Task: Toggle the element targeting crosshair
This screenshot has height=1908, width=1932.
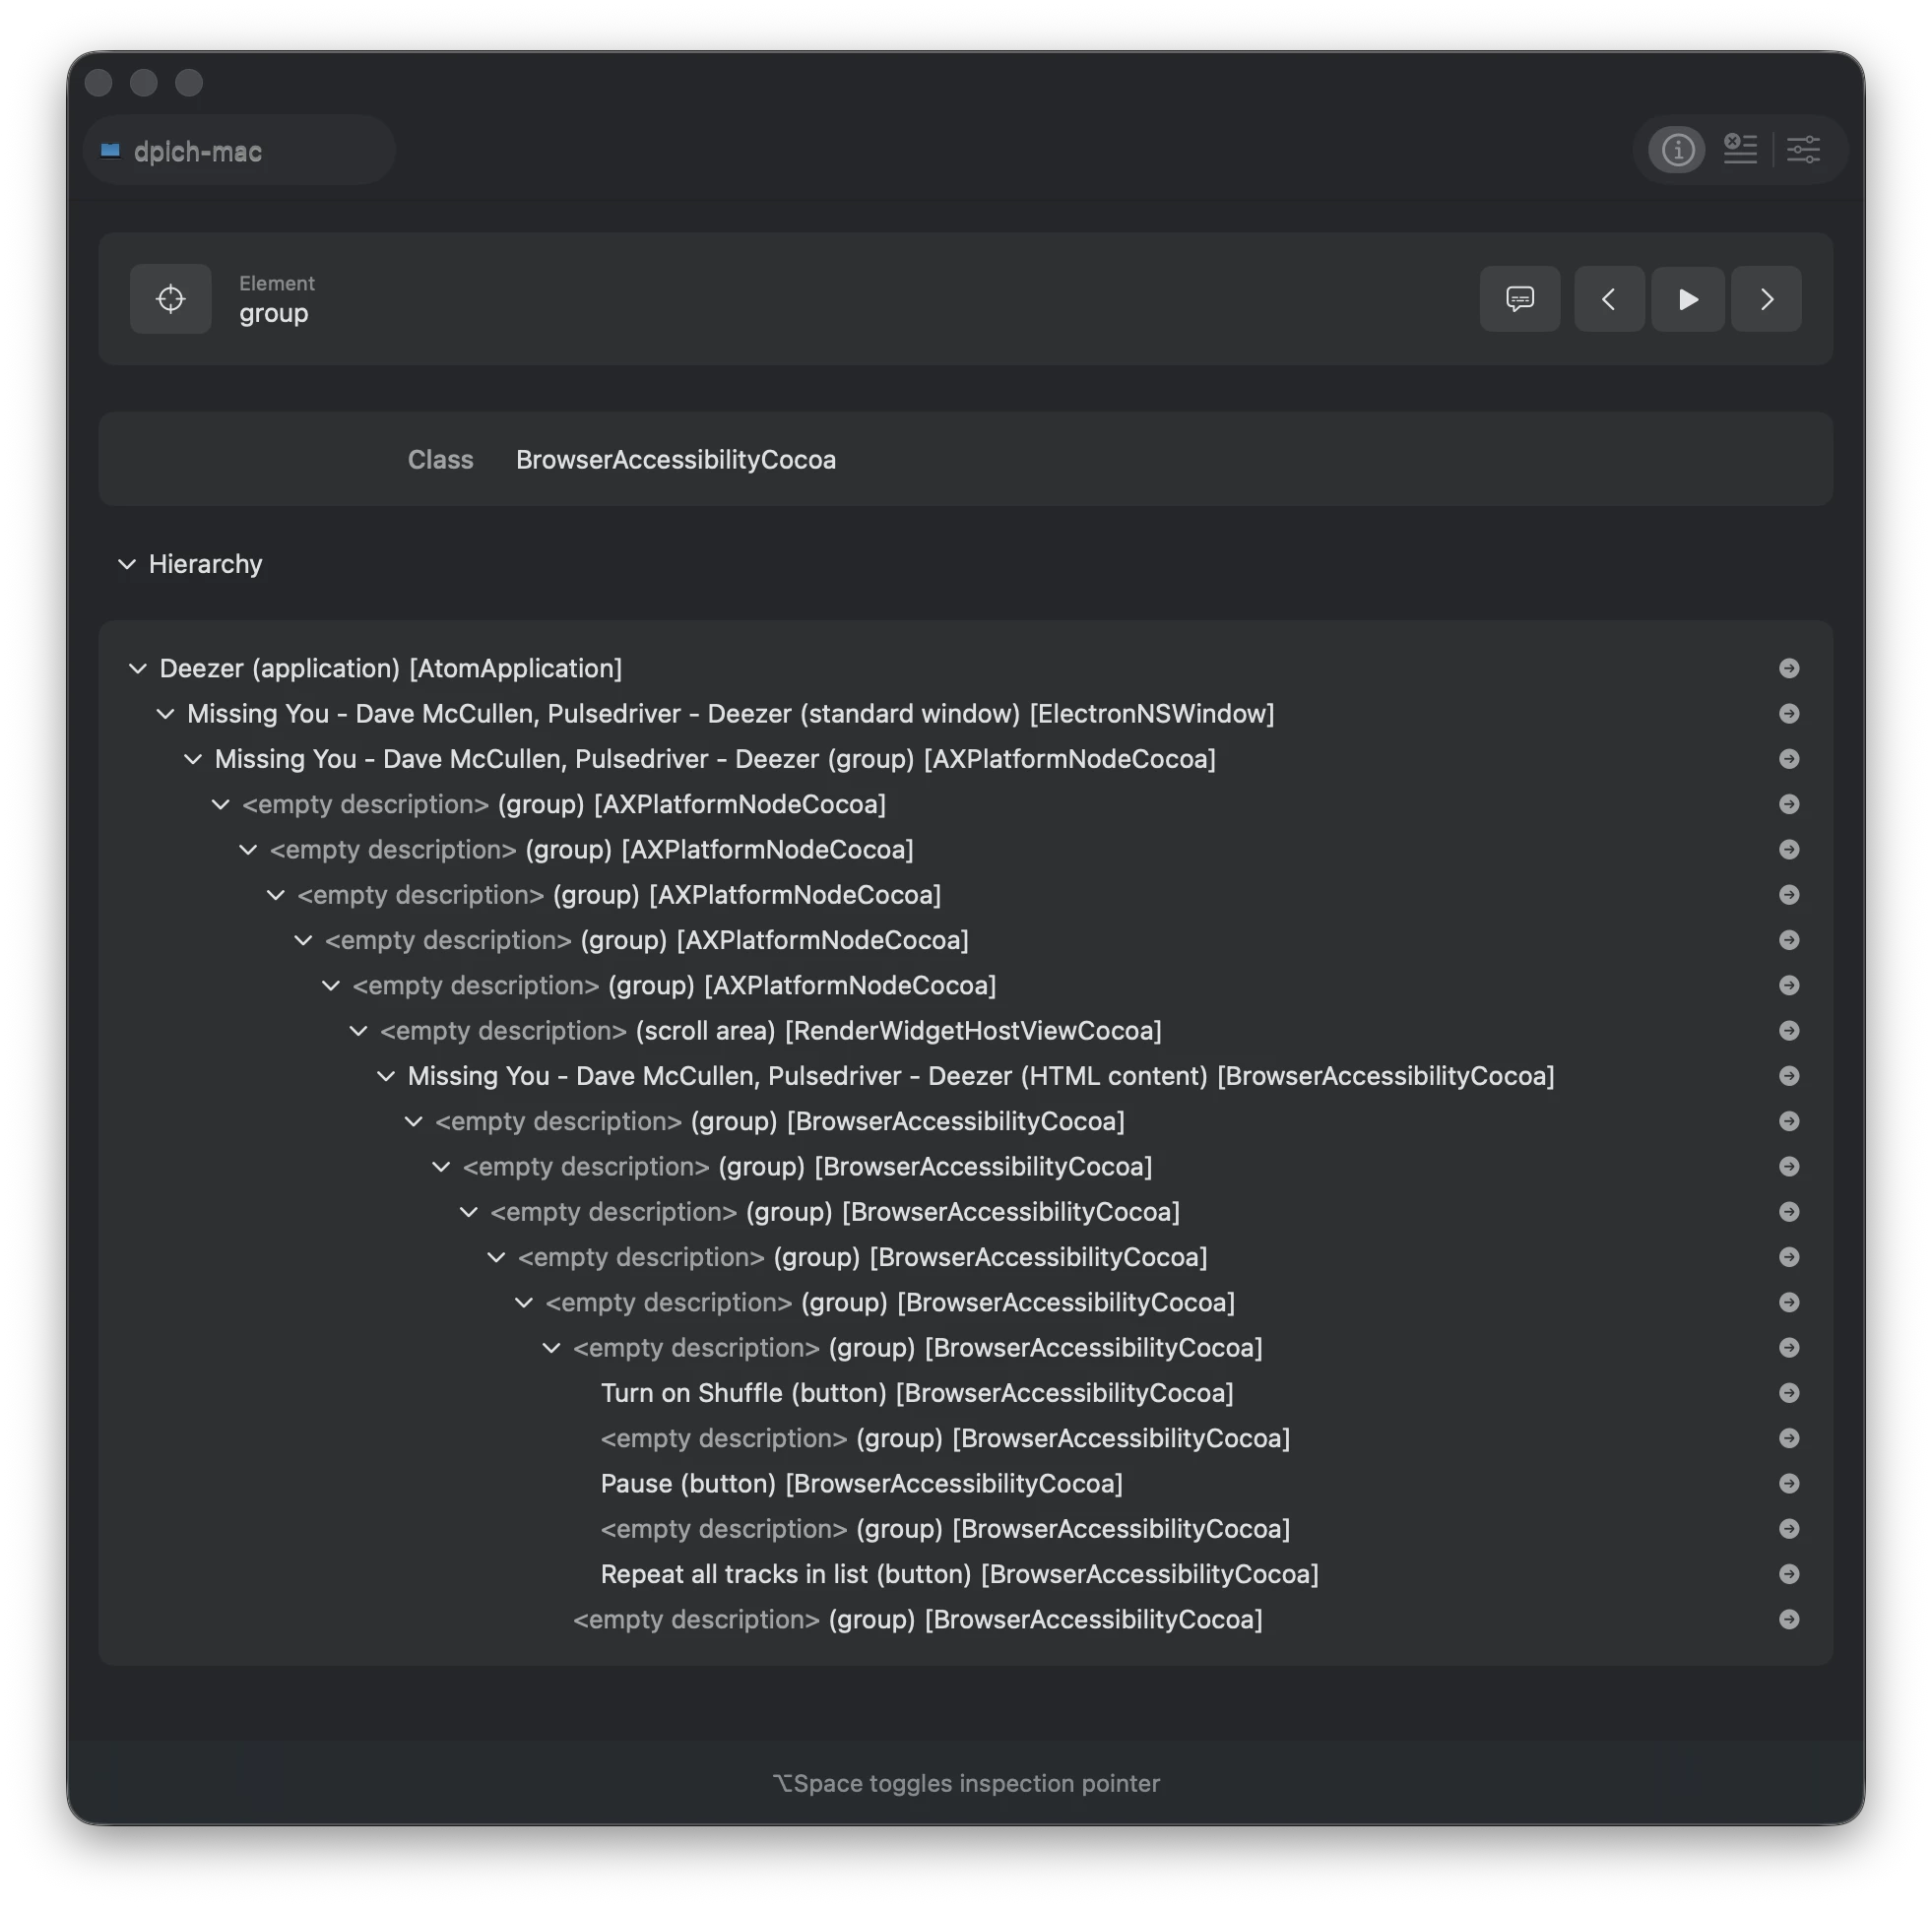Action: coord(170,299)
